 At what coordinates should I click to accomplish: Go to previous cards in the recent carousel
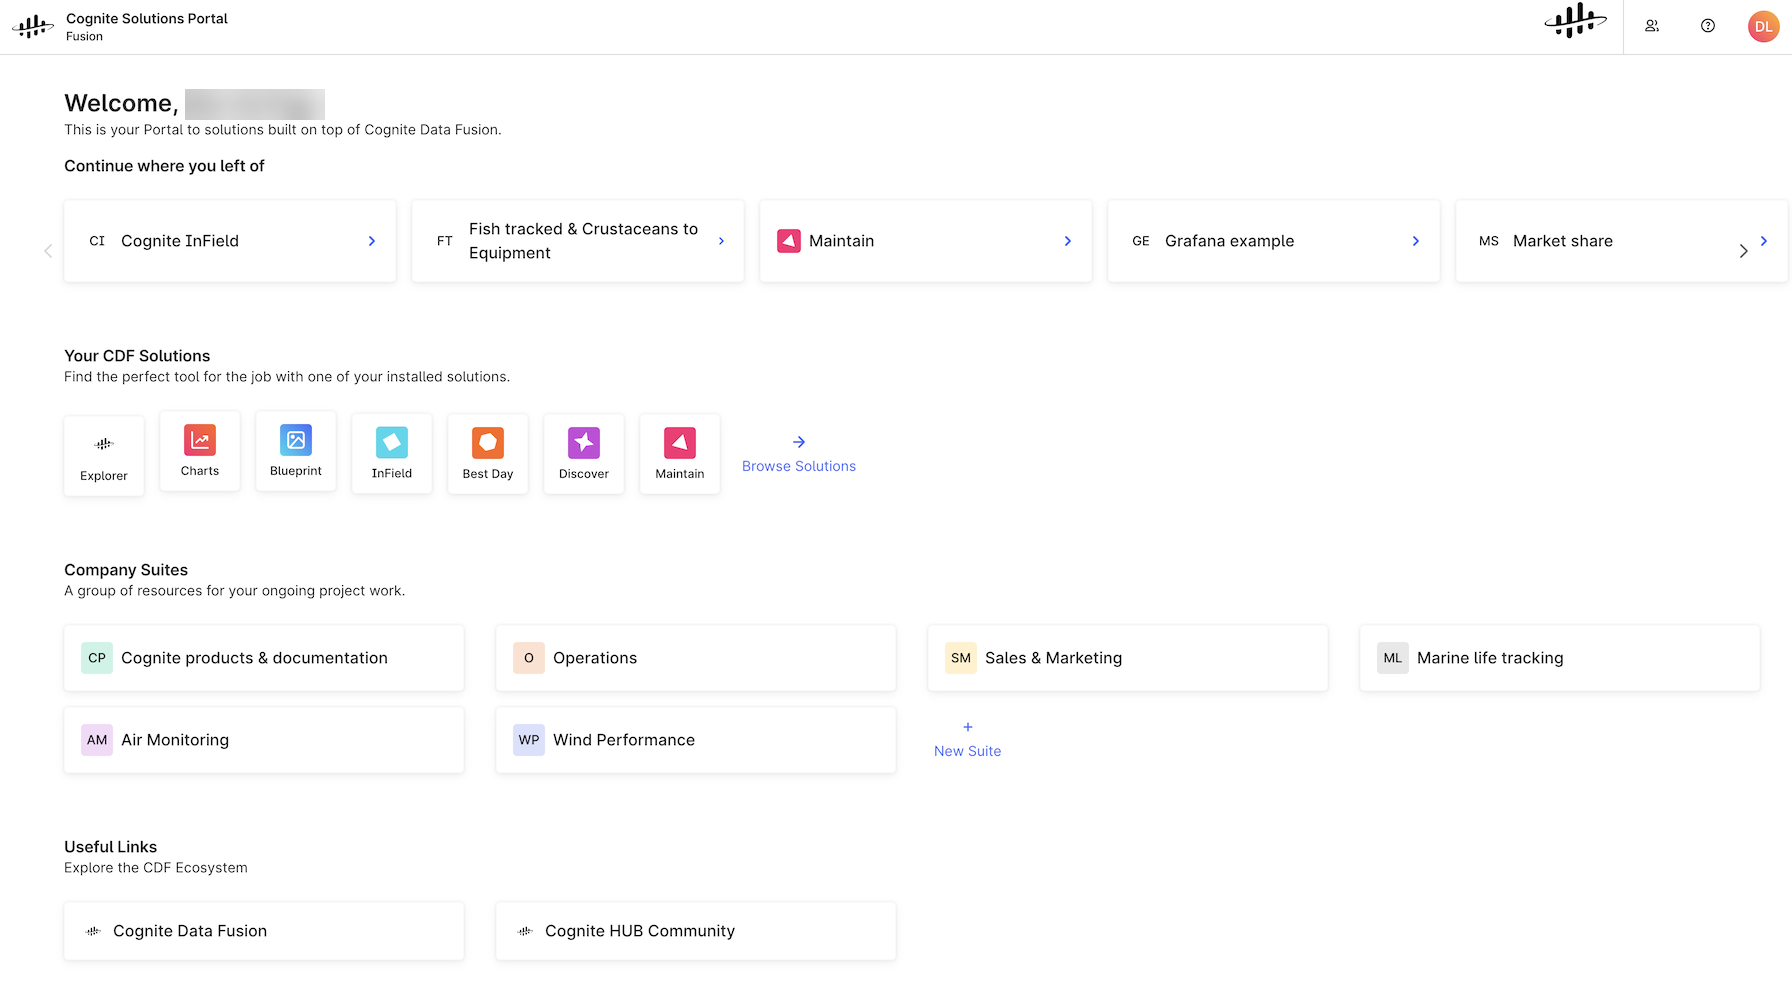(x=48, y=251)
